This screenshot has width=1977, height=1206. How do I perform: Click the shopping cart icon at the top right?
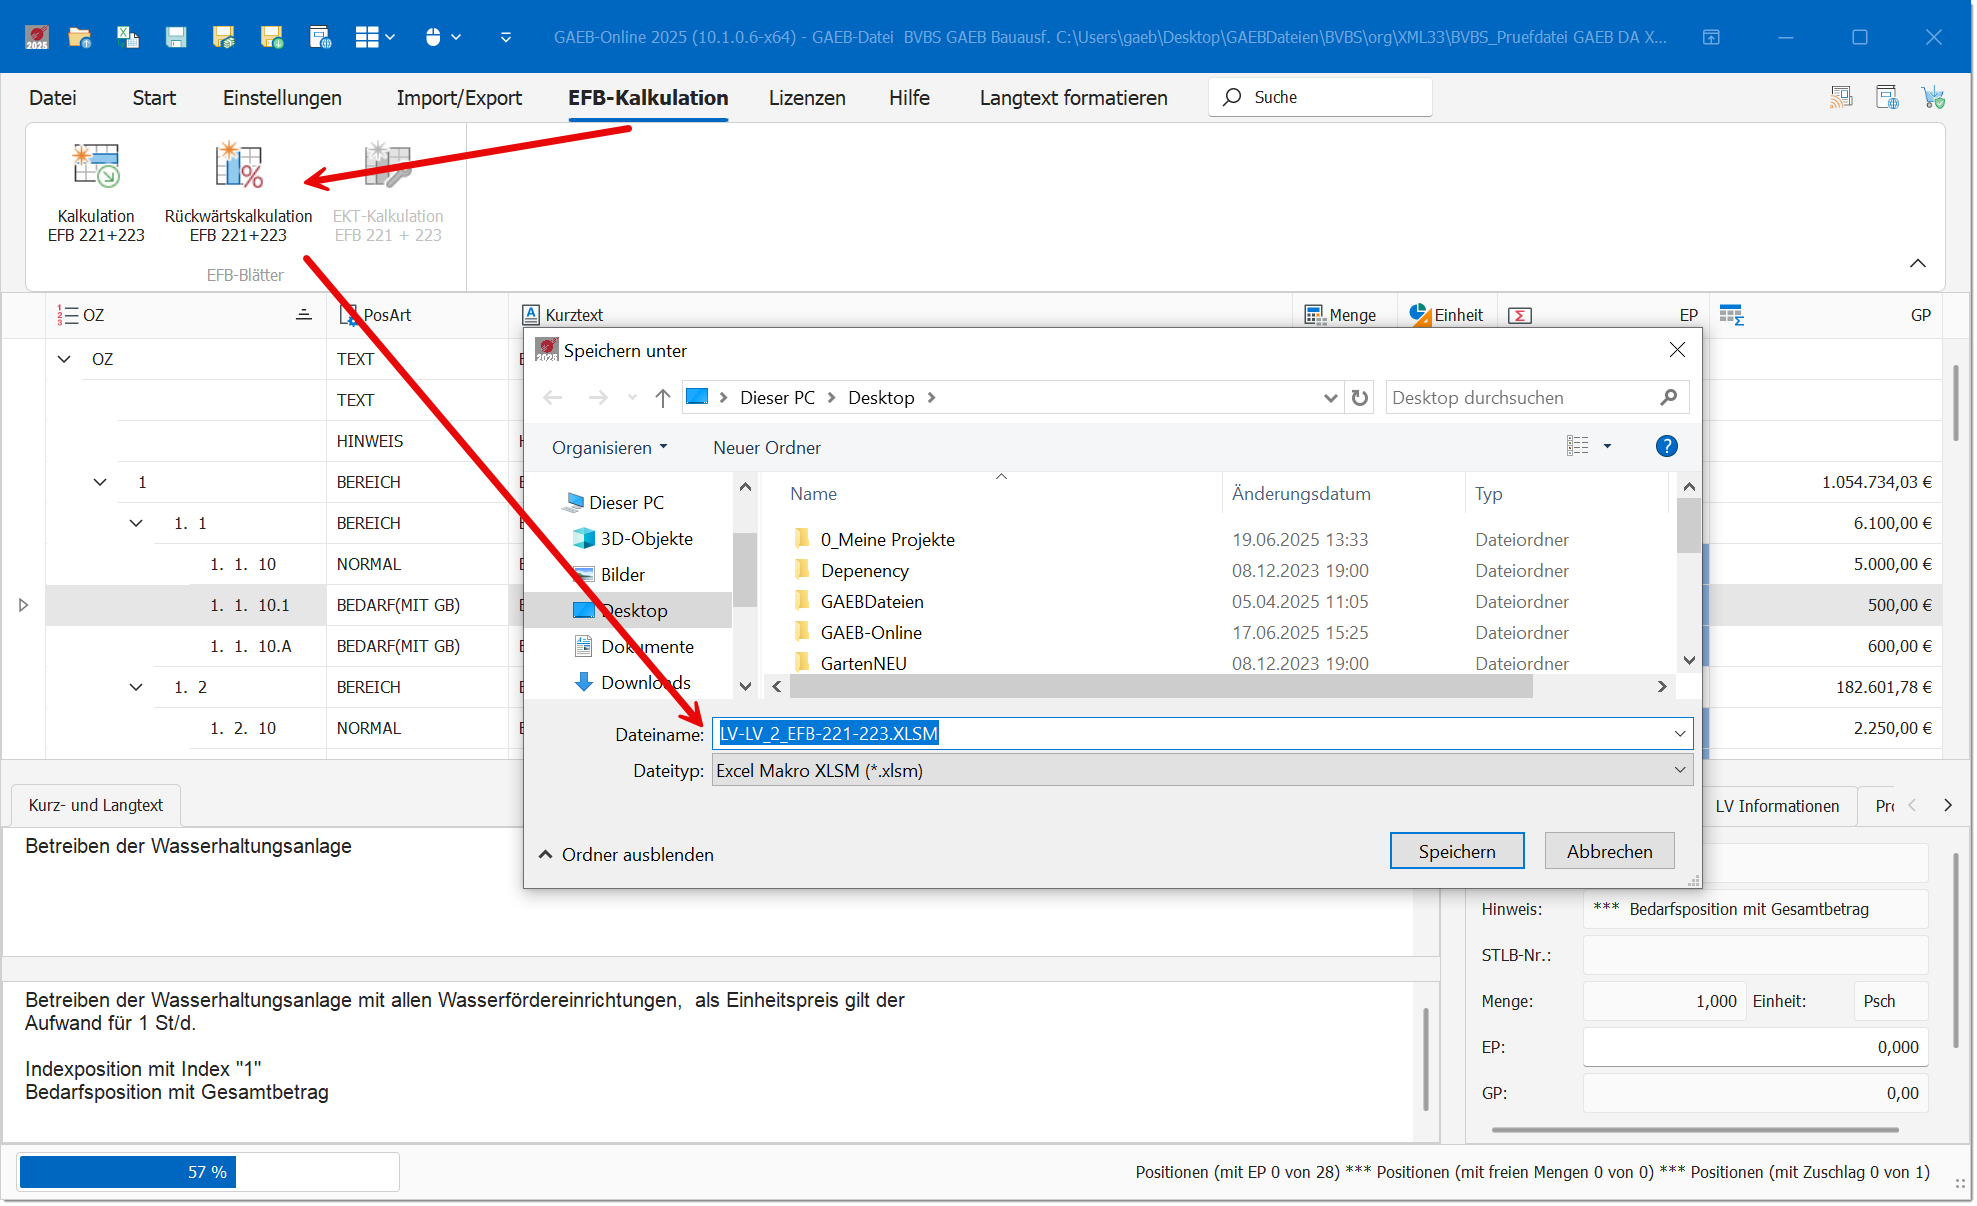click(x=1932, y=97)
